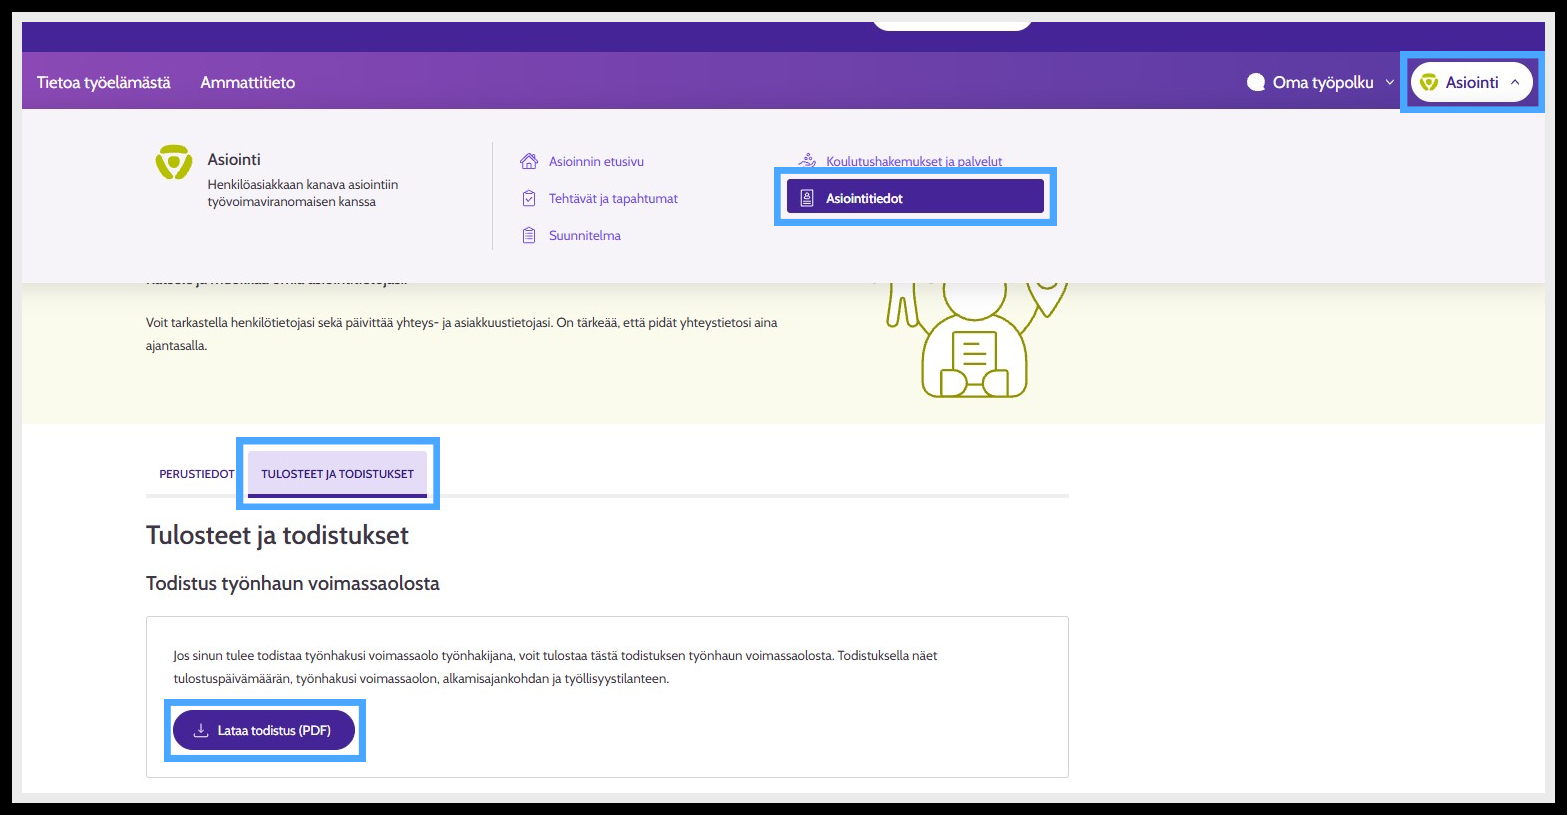Expand Oma työpolku using its down chevron
This screenshot has width=1567, height=815.
(1389, 82)
